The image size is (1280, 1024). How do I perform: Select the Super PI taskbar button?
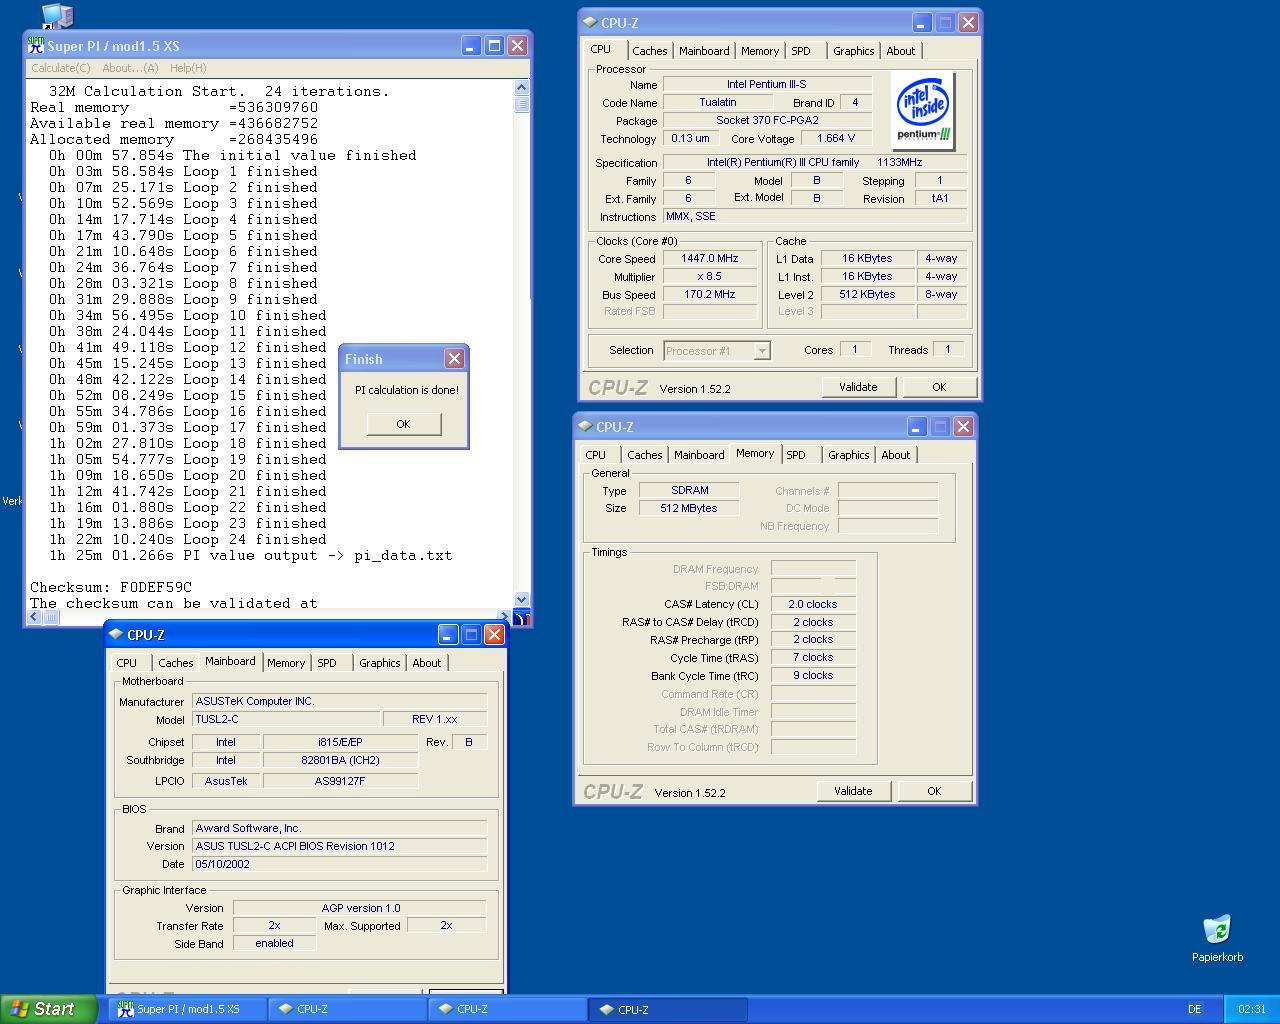tap(187, 1009)
